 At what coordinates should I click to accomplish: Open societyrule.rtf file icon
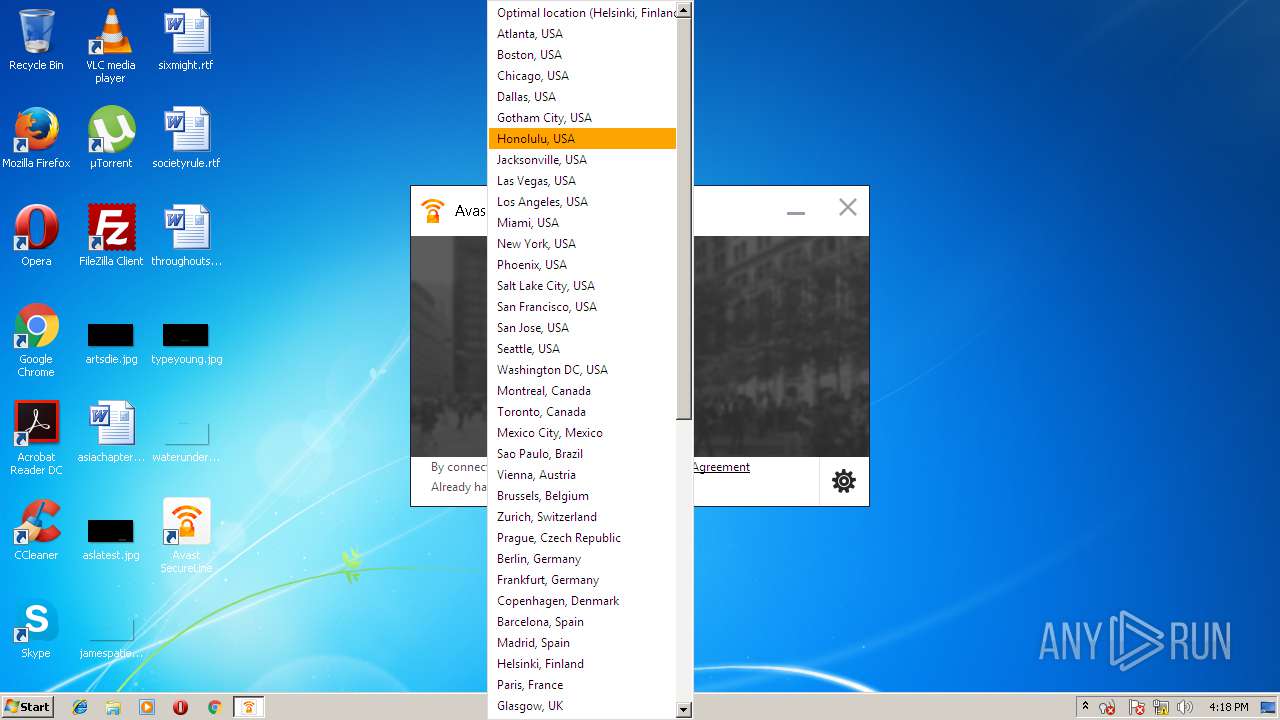(x=186, y=138)
